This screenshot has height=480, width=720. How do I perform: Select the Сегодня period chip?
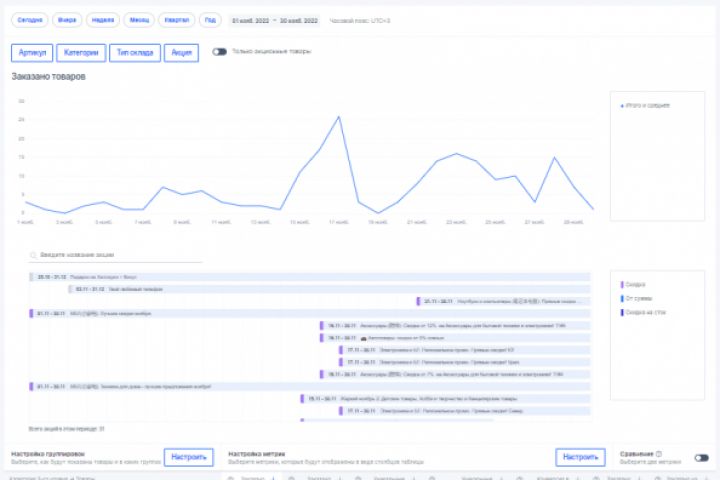[x=29, y=20]
